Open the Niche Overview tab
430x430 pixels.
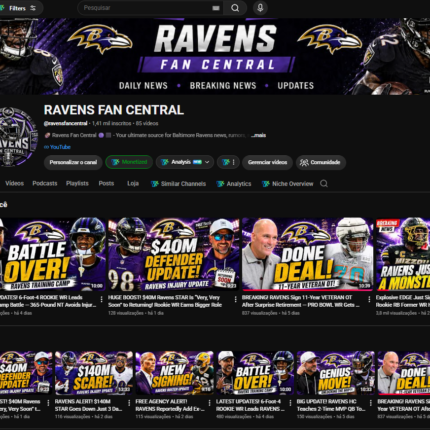coord(288,184)
